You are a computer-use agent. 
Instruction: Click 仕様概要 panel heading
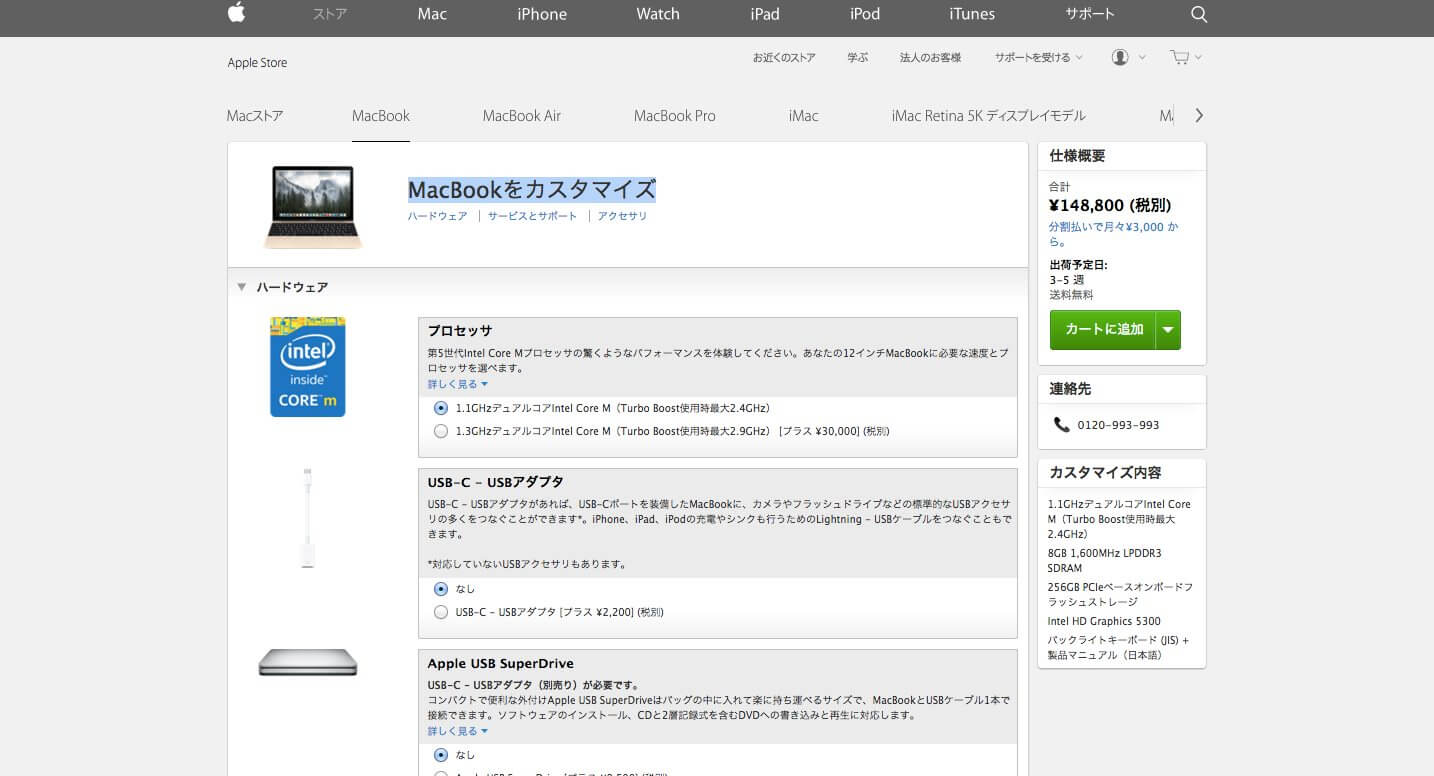tap(1077, 156)
